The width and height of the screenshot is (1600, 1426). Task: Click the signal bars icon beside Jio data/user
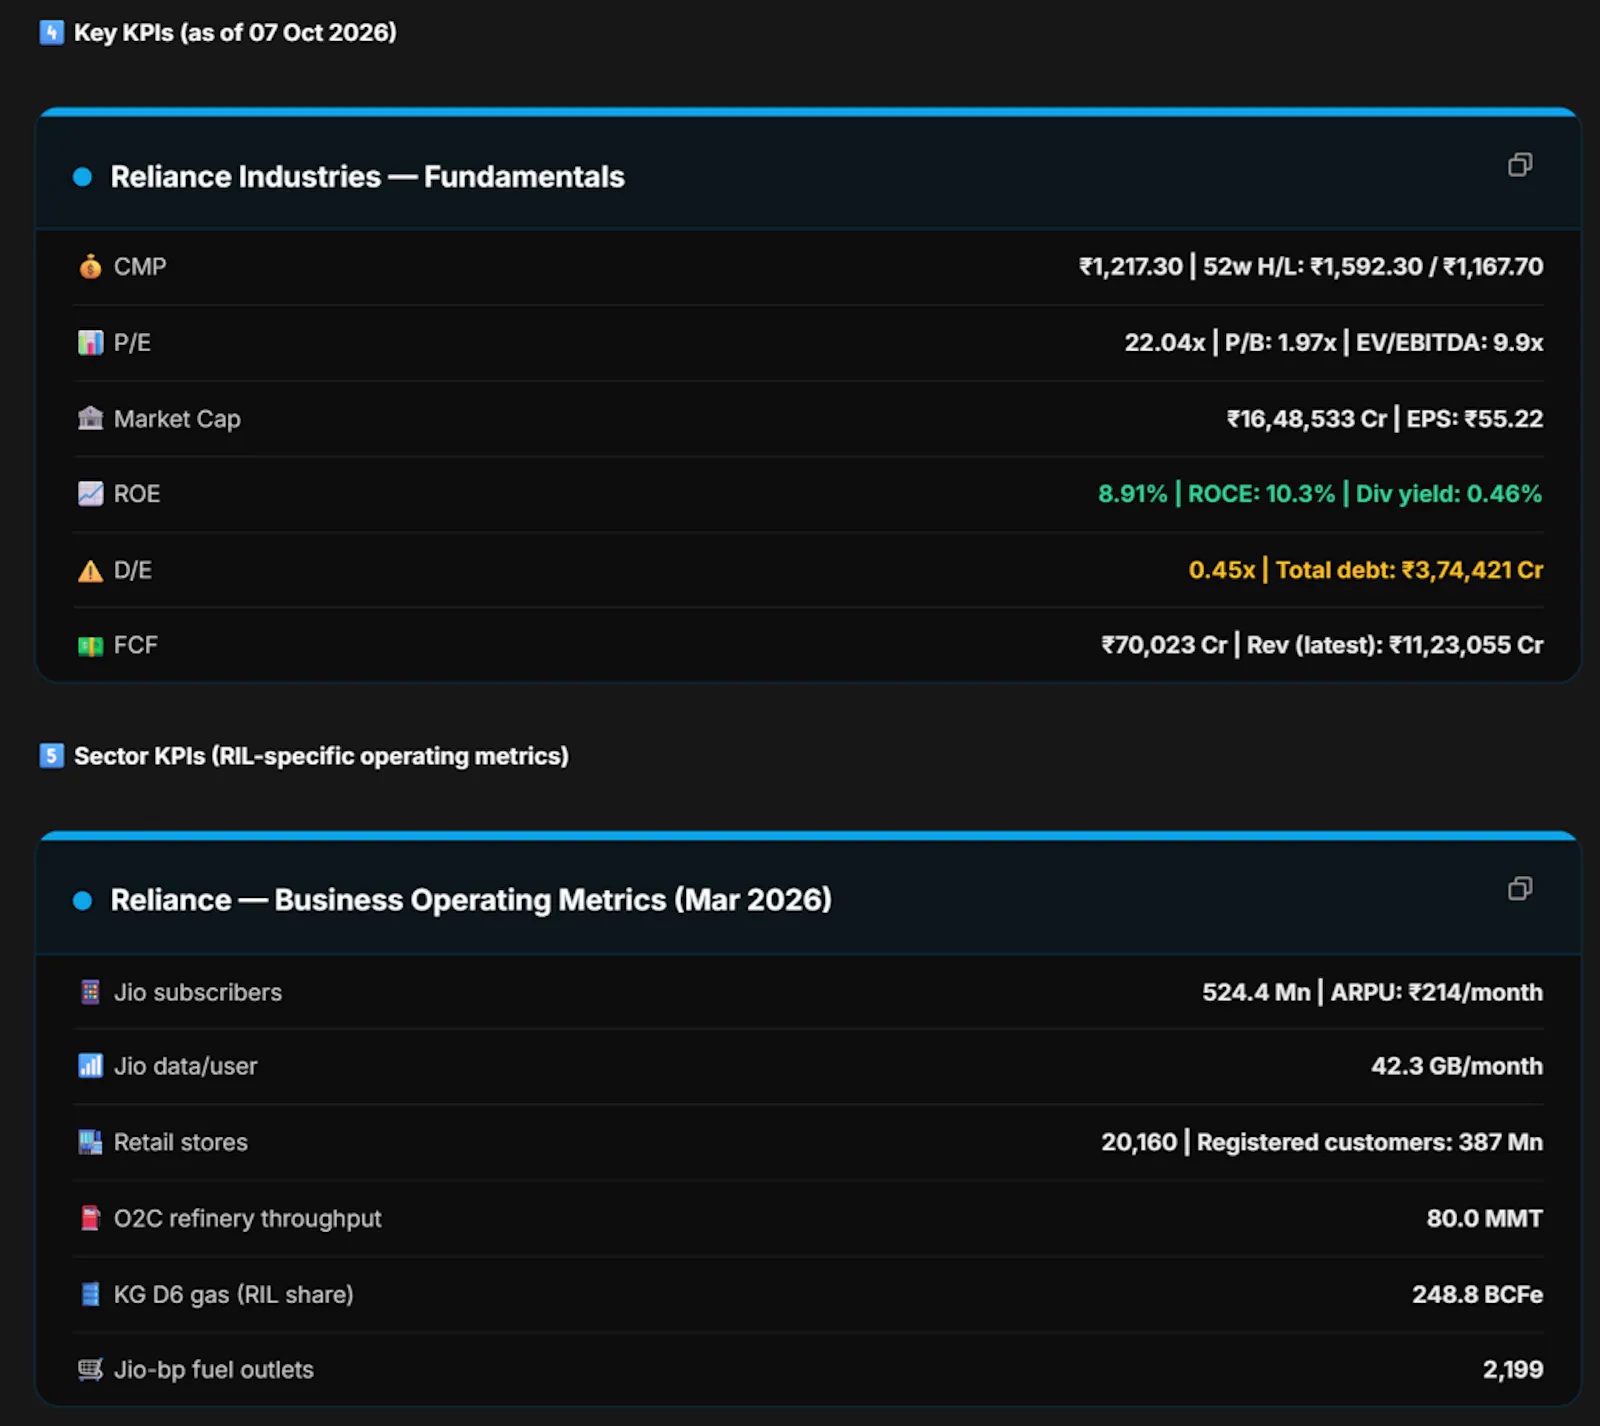(90, 1066)
